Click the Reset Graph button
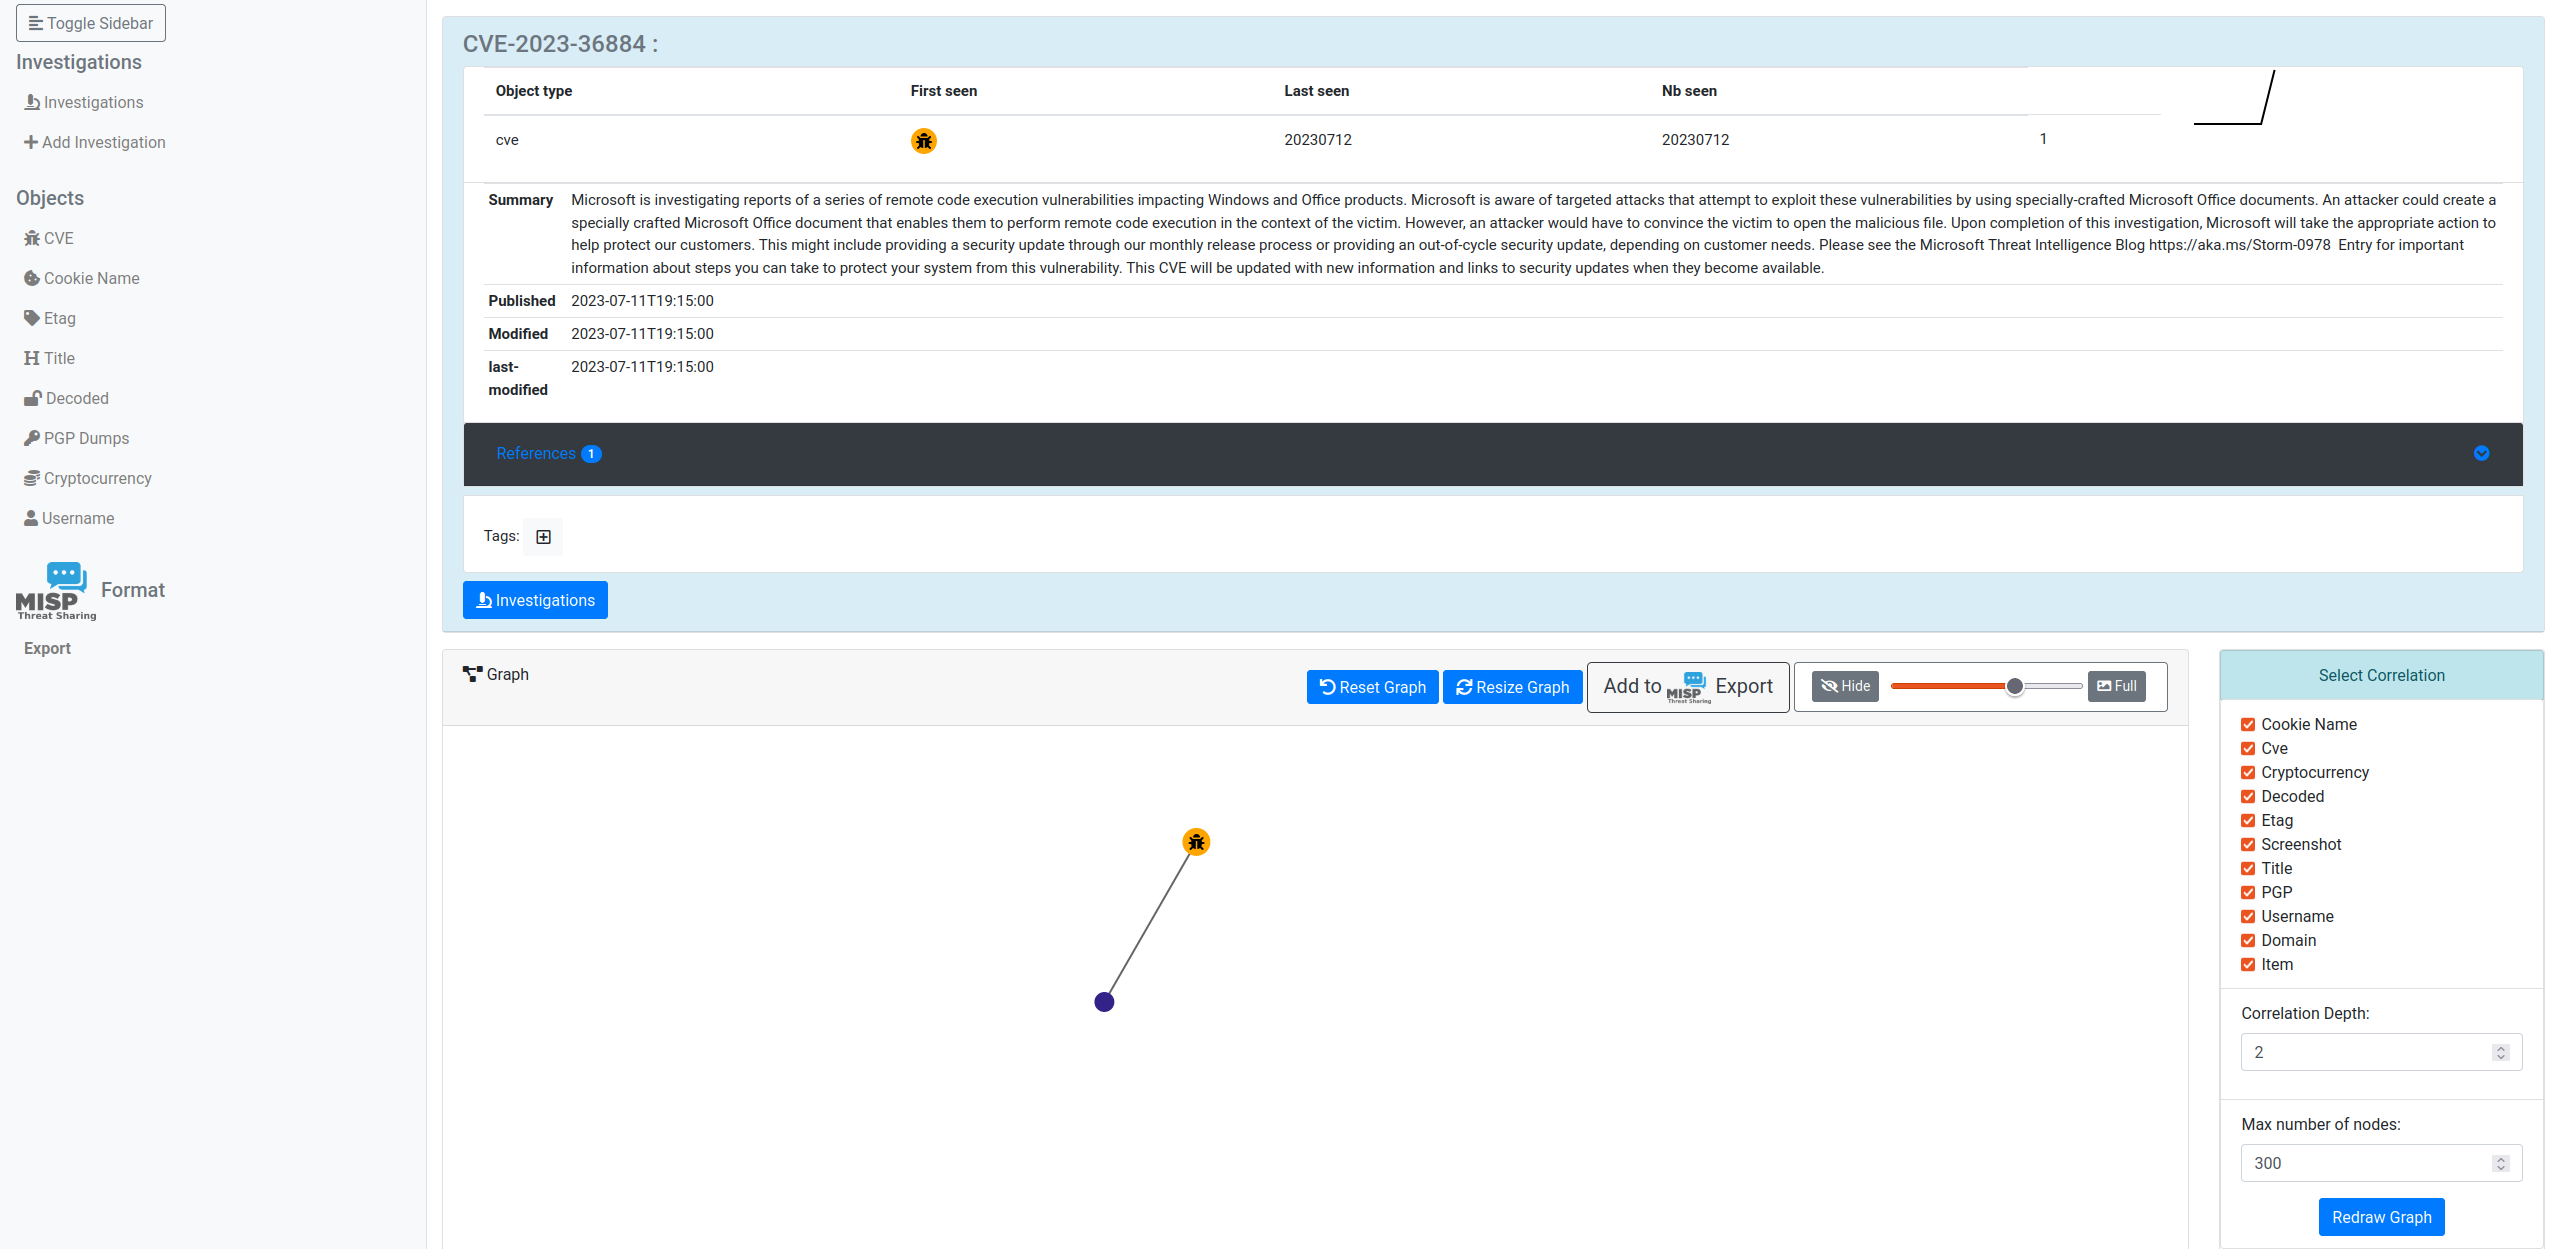The height and width of the screenshot is (1249, 2560). (x=1371, y=686)
